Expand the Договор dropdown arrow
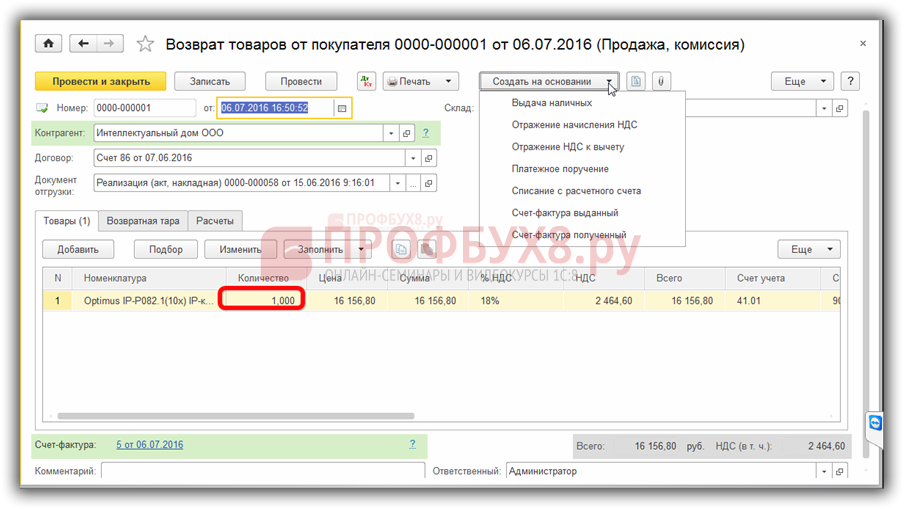 pyautogui.click(x=412, y=158)
